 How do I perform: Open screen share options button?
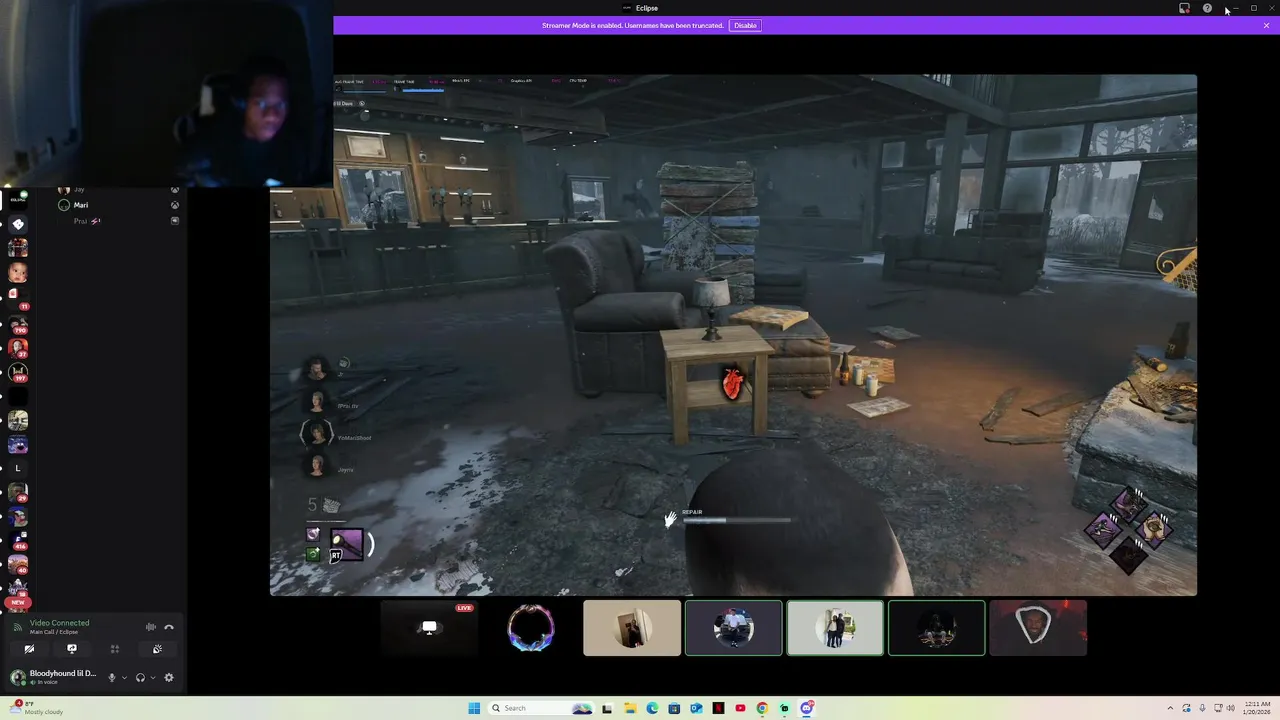pos(71,649)
